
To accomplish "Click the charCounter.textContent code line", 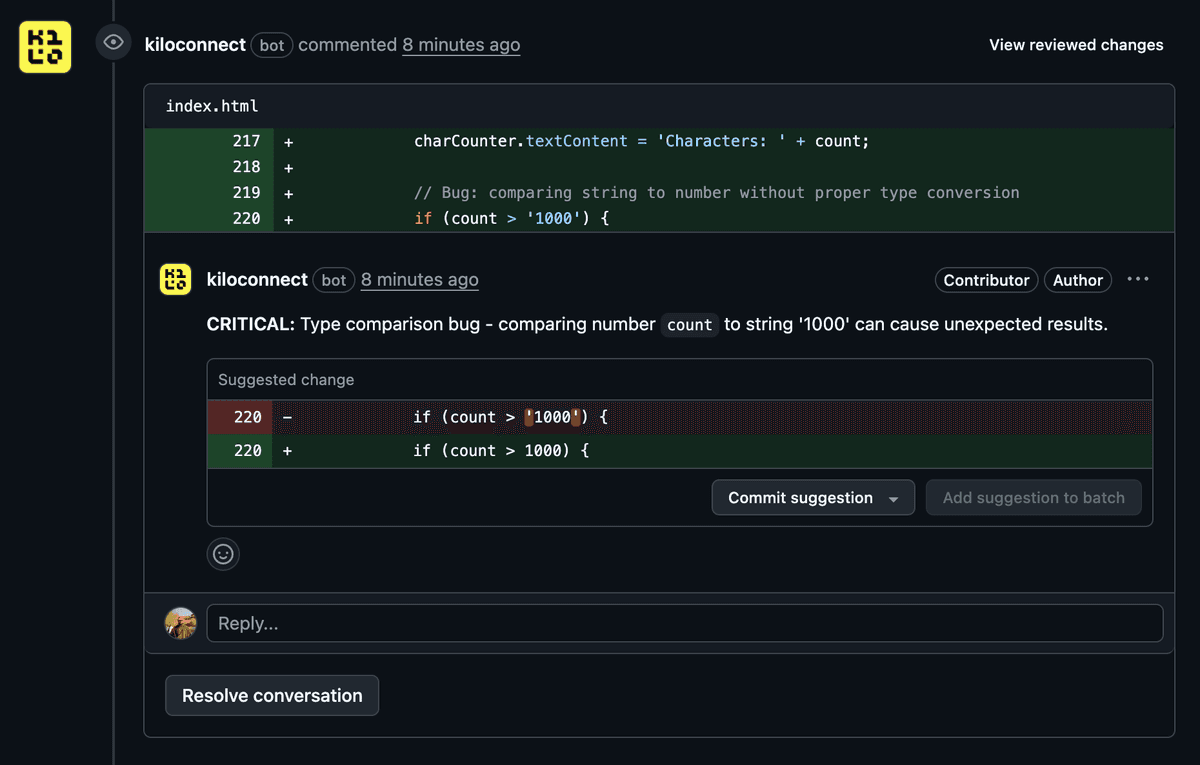I will (642, 141).
